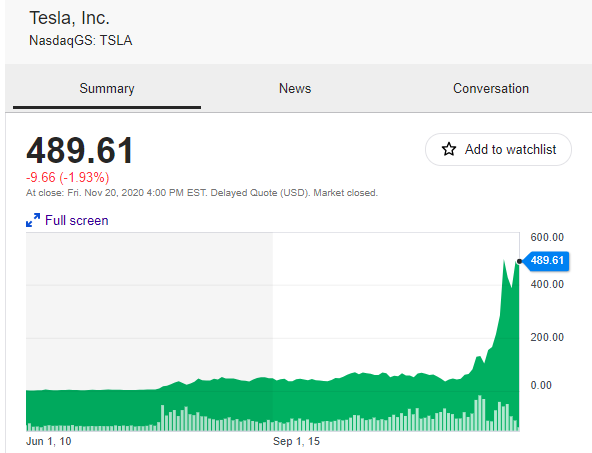Click the full screen expand arrows icon

pyautogui.click(x=33, y=220)
